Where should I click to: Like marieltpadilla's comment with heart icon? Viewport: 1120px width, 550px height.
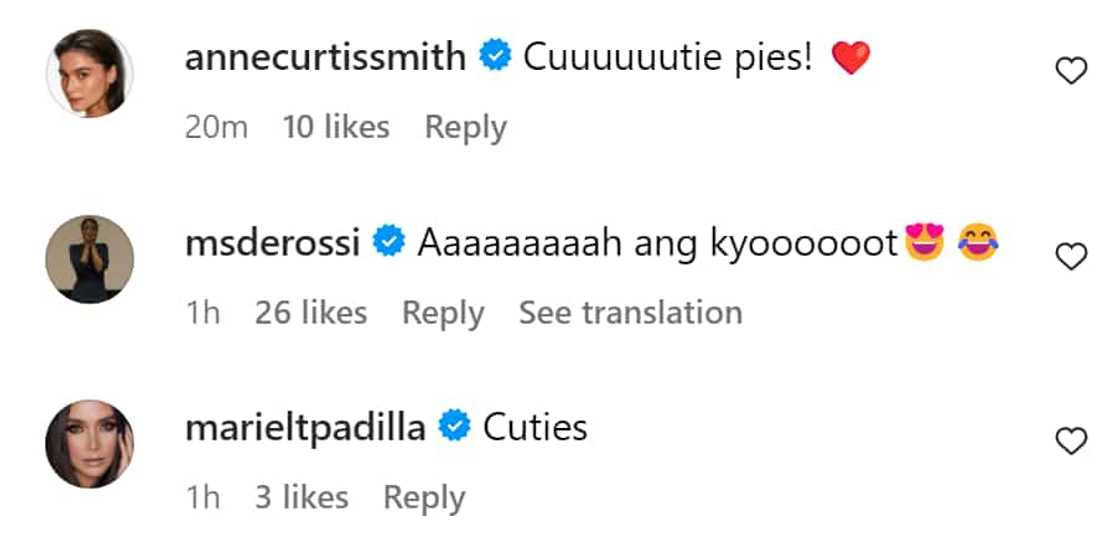tap(1071, 442)
